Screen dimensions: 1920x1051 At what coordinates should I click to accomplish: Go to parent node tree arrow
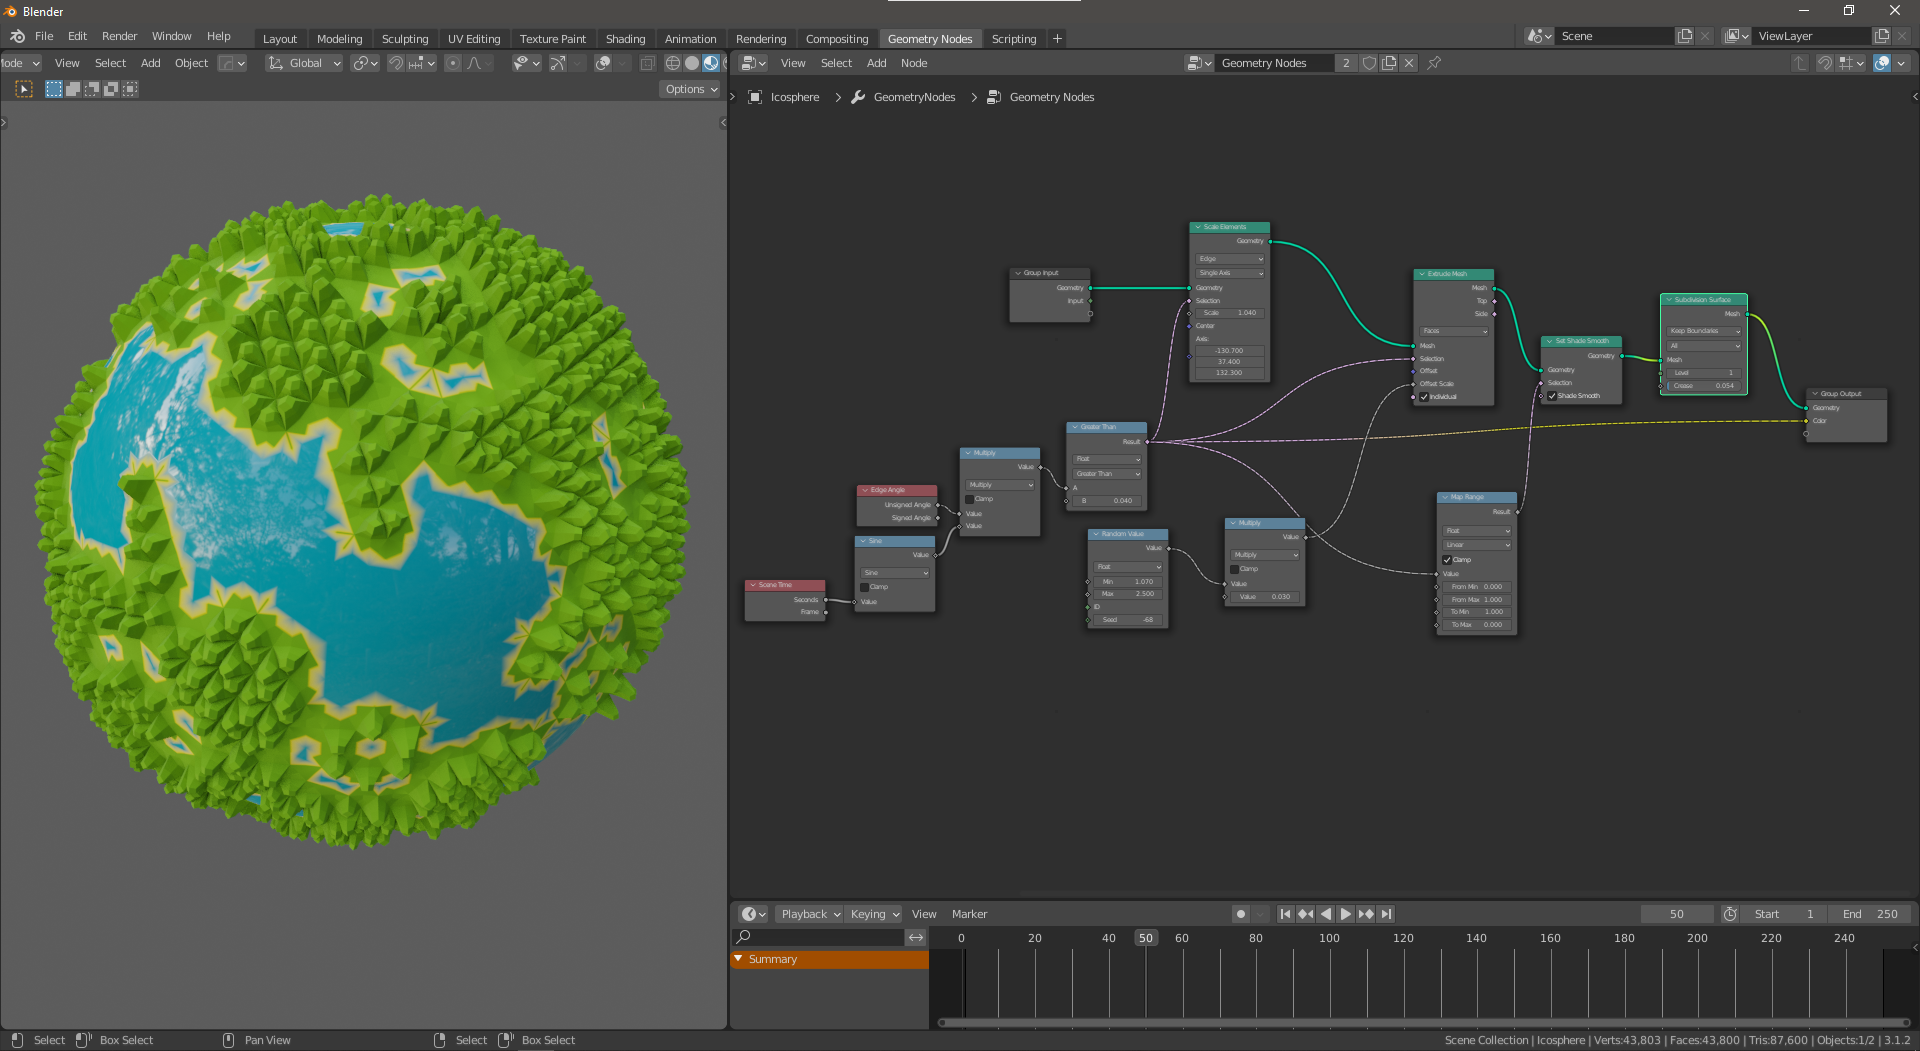coord(1799,63)
